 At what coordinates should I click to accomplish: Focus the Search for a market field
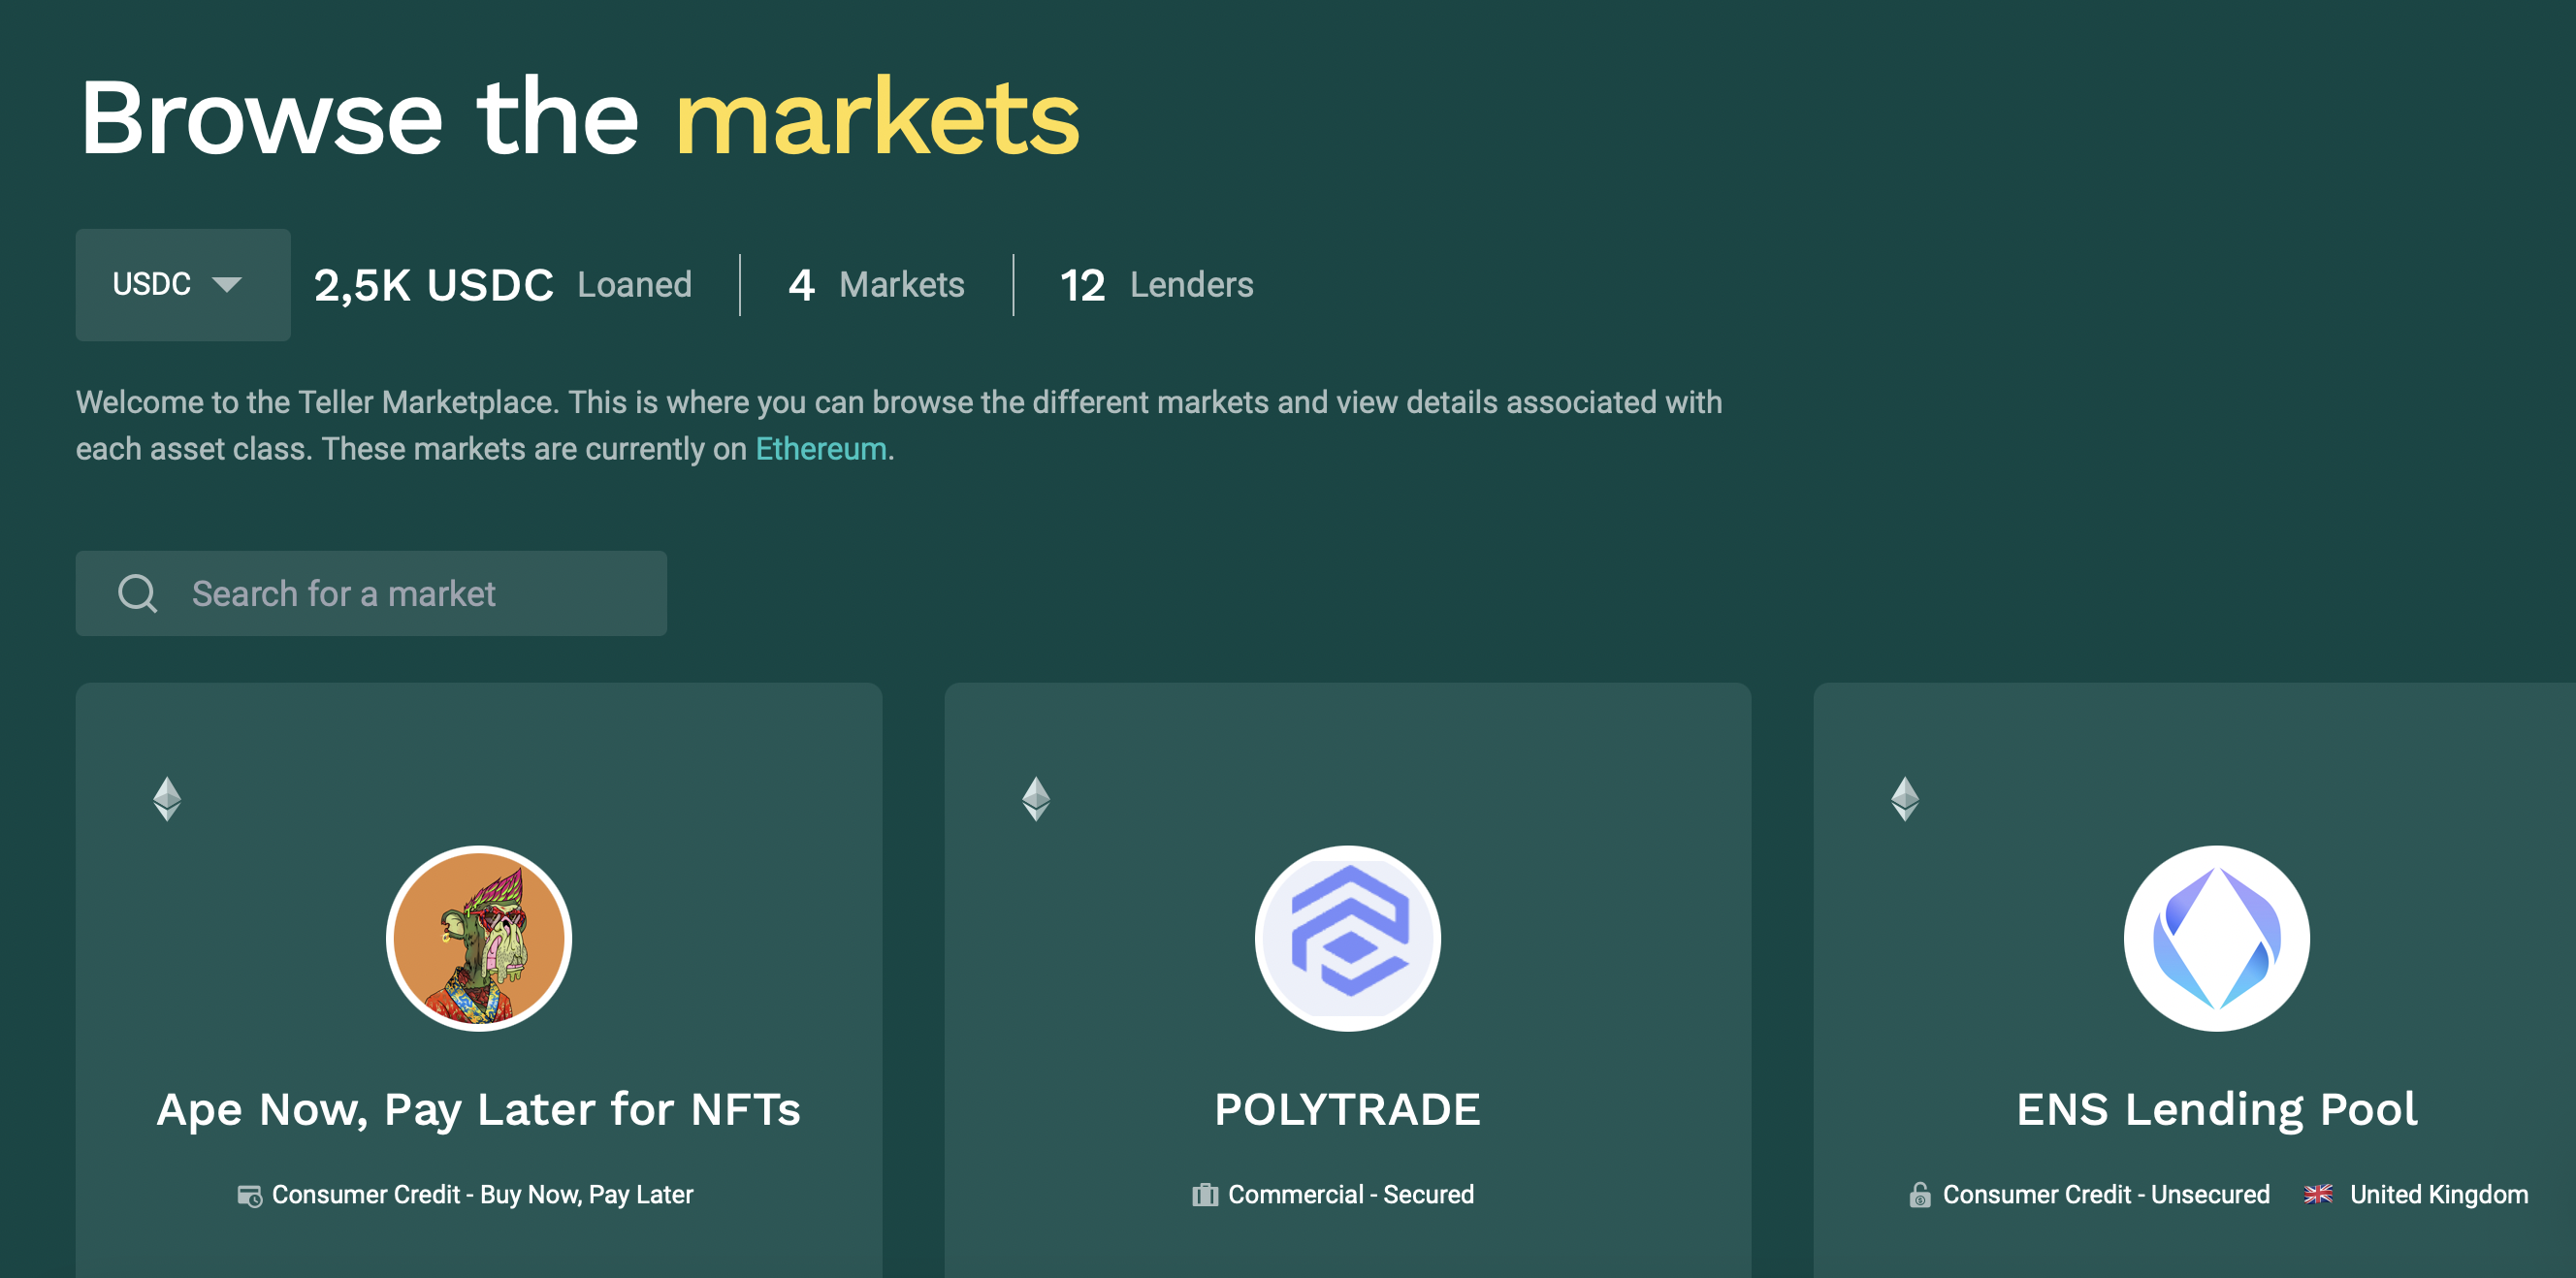371,594
